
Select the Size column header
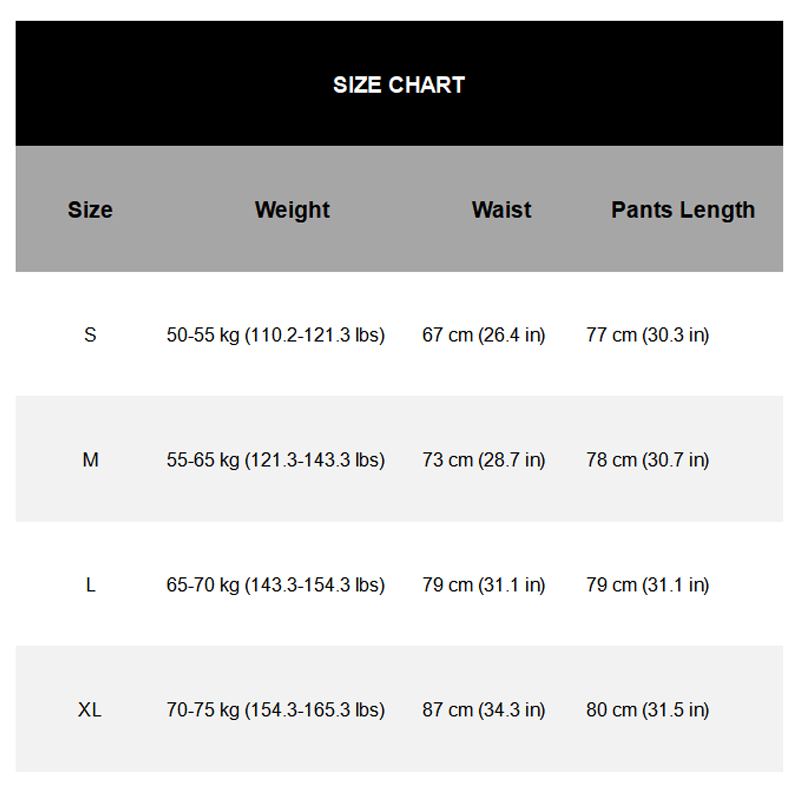coord(90,210)
